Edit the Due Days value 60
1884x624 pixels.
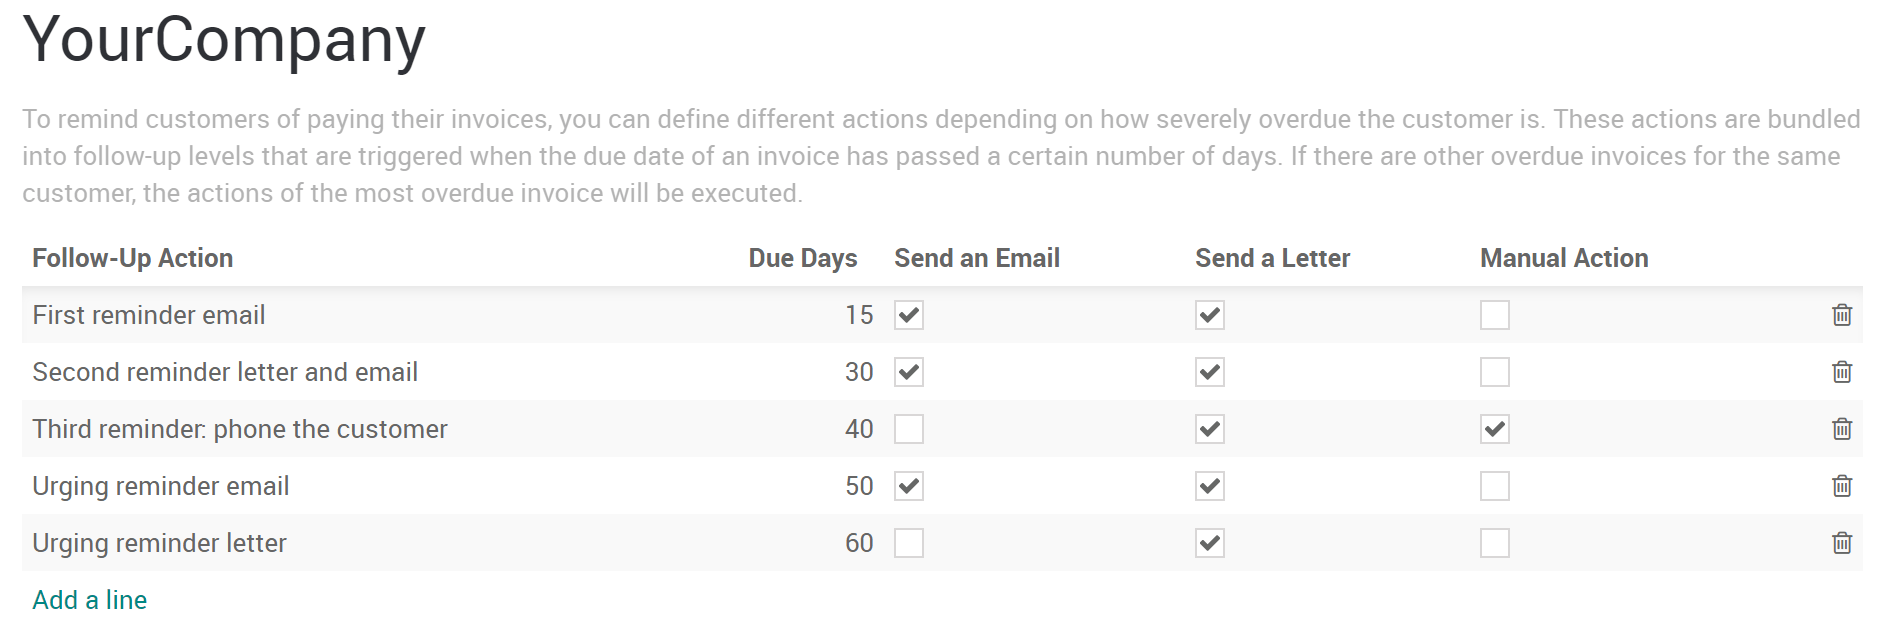[x=858, y=543]
